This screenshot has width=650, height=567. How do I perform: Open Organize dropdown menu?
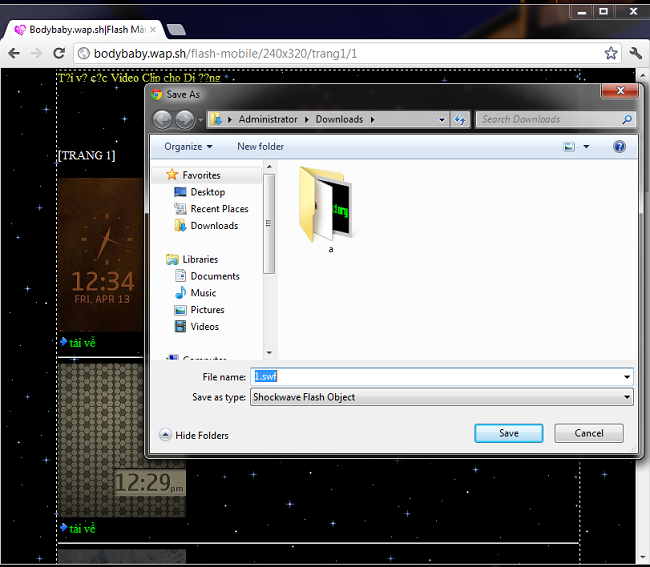(x=188, y=146)
